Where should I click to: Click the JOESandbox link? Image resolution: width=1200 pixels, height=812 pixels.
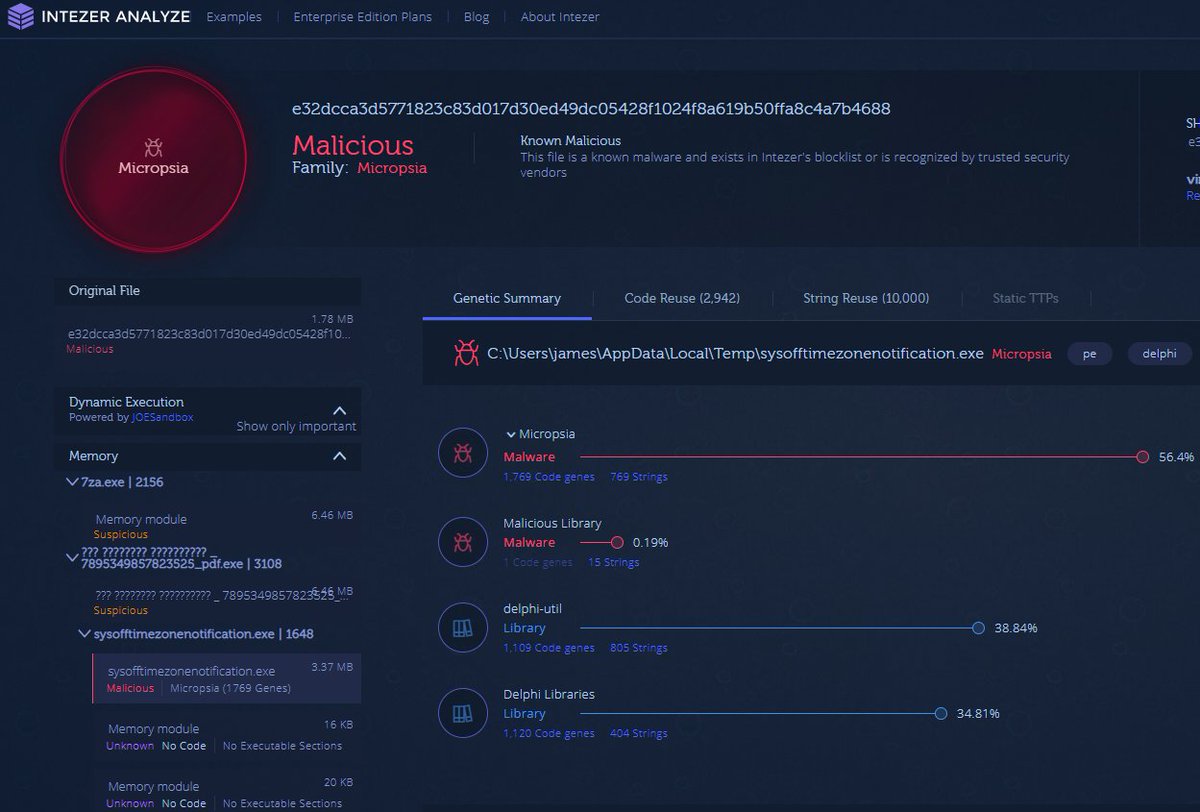coord(163,417)
